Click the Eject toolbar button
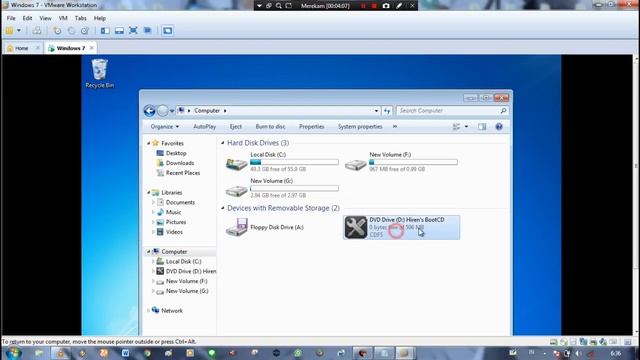The image size is (640, 360). pyautogui.click(x=236, y=127)
